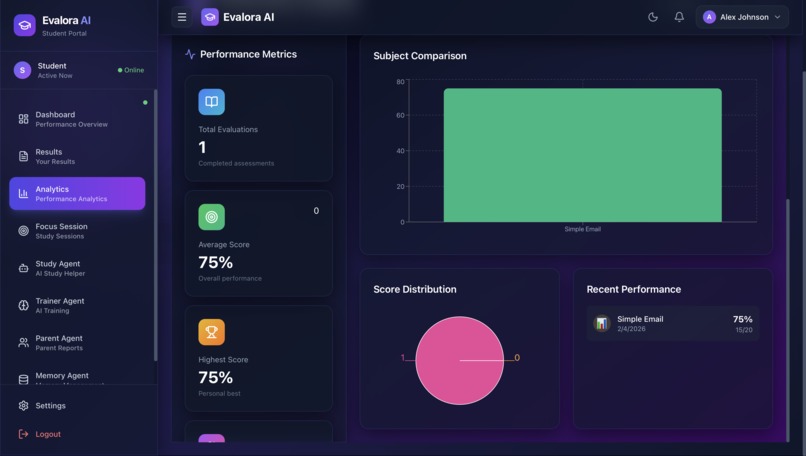
Task: Click the Memory Agent database icon
Action: [x=23, y=379]
